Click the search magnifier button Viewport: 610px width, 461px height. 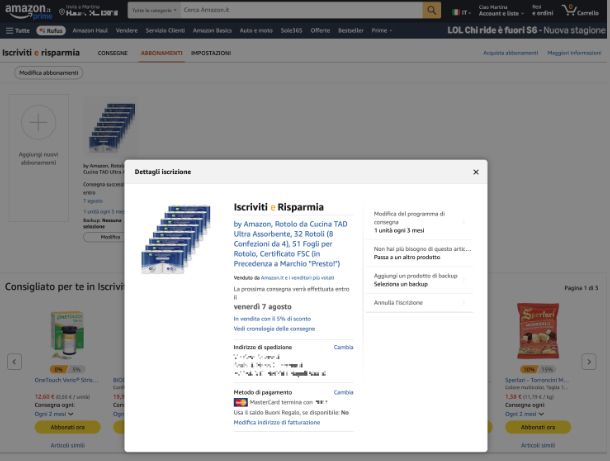(x=431, y=11)
